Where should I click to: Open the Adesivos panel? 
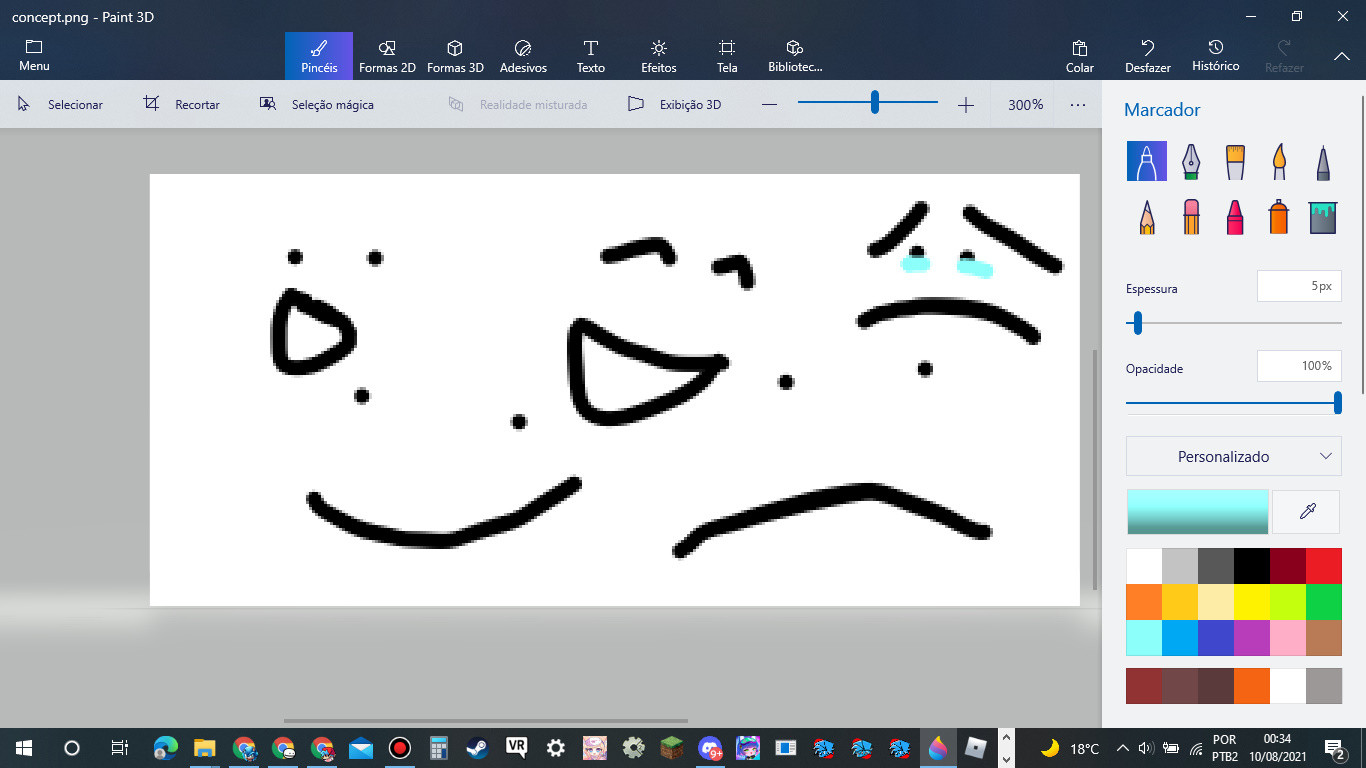coord(523,55)
